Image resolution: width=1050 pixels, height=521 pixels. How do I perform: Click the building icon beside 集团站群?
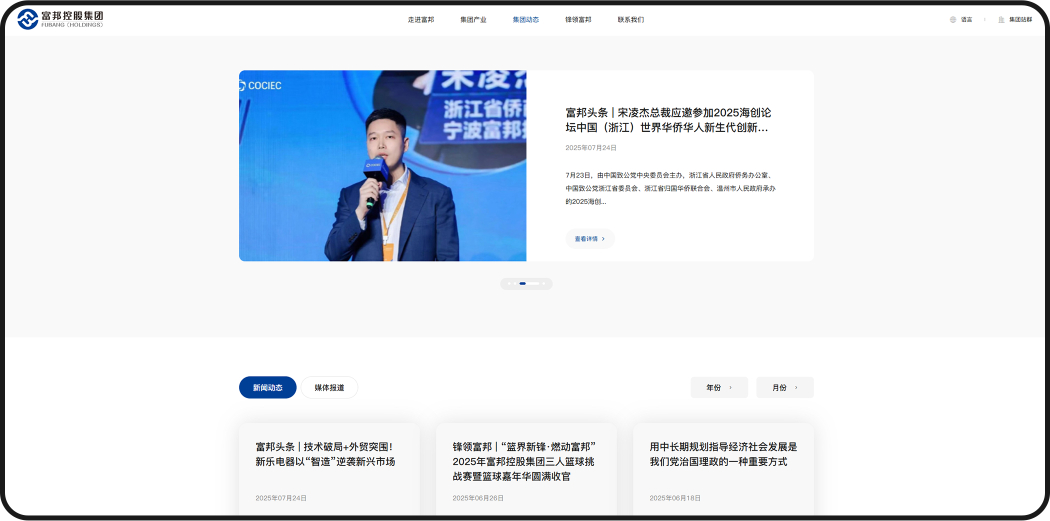click(1001, 19)
